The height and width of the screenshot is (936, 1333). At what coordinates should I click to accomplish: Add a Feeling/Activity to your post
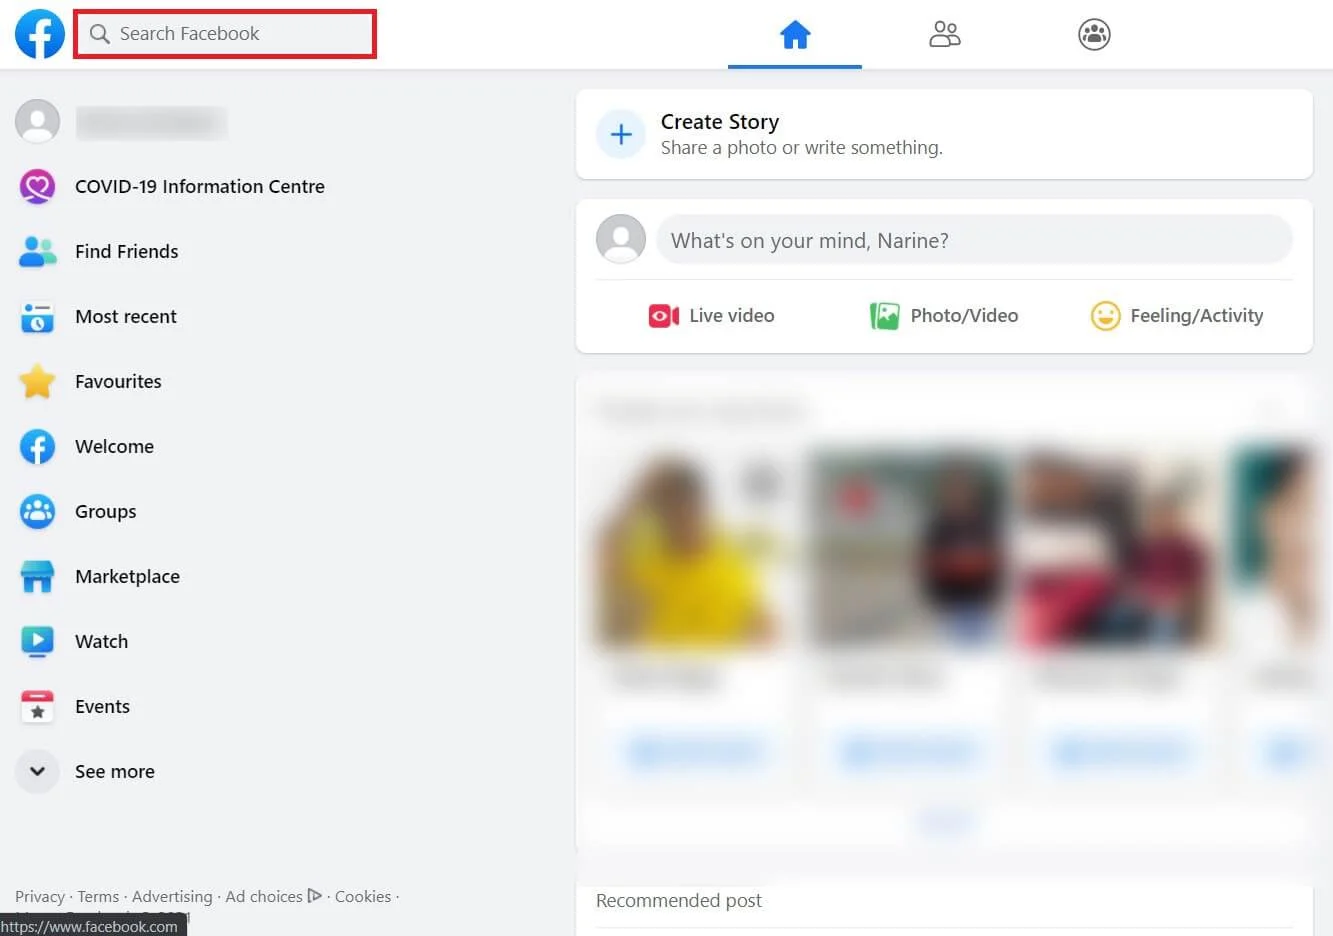click(1177, 315)
